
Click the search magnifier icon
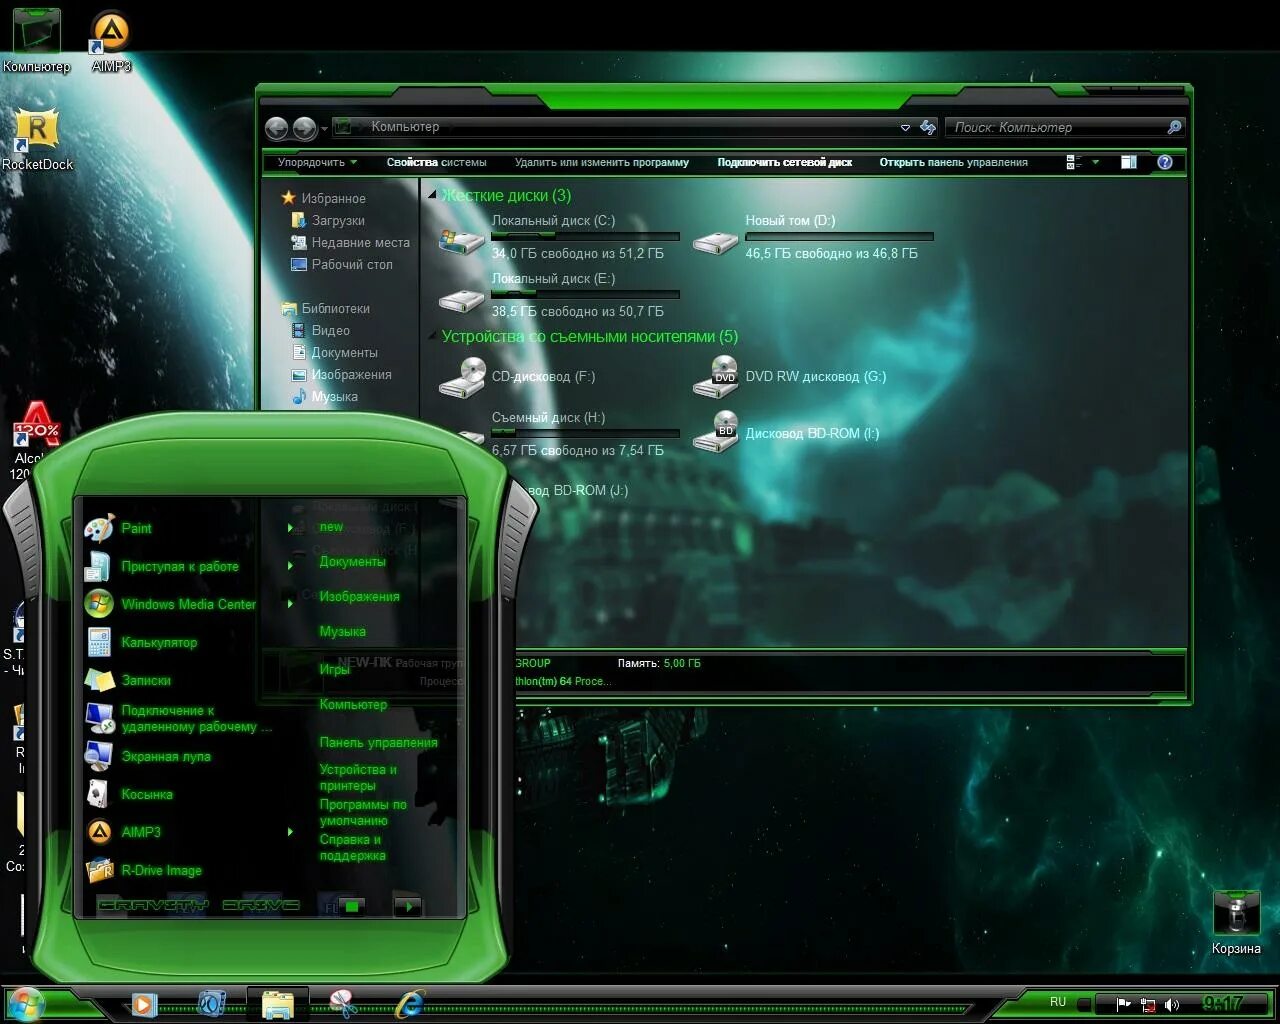[1175, 127]
